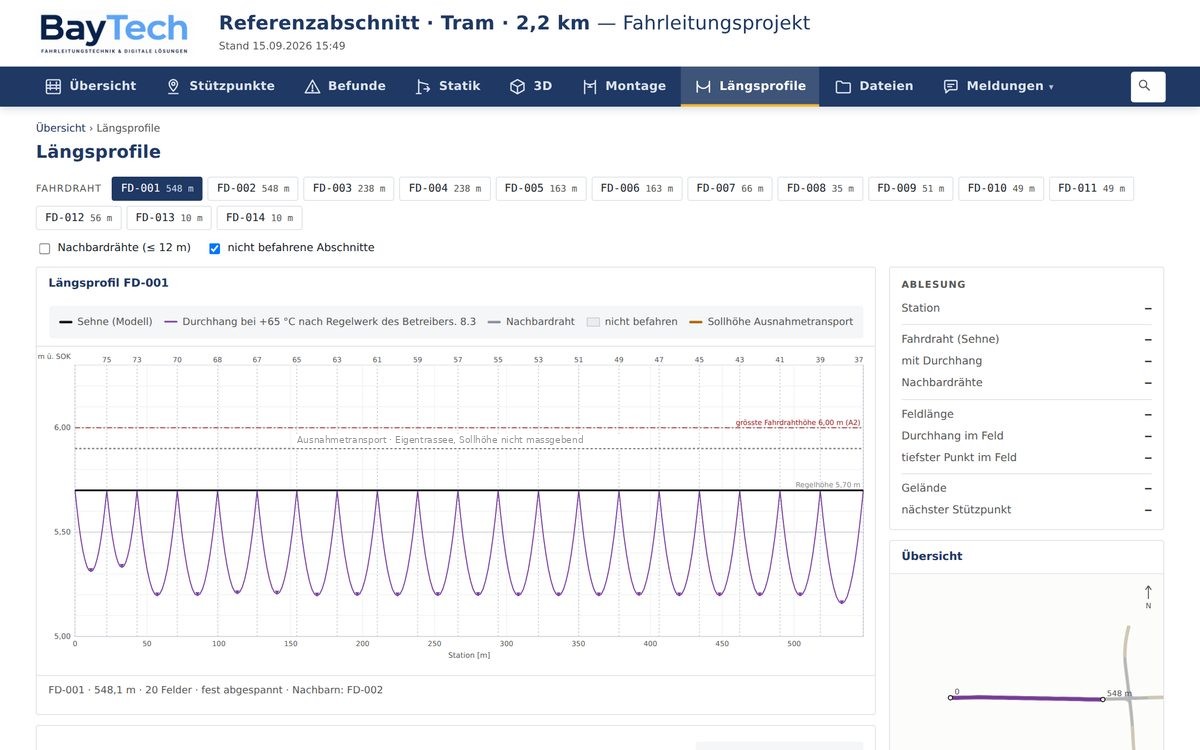The height and width of the screenshot is (750, 1200).
Task: Toggle Sollhöhe Ausnahmetransport legend entry
Action: (771, 322)
